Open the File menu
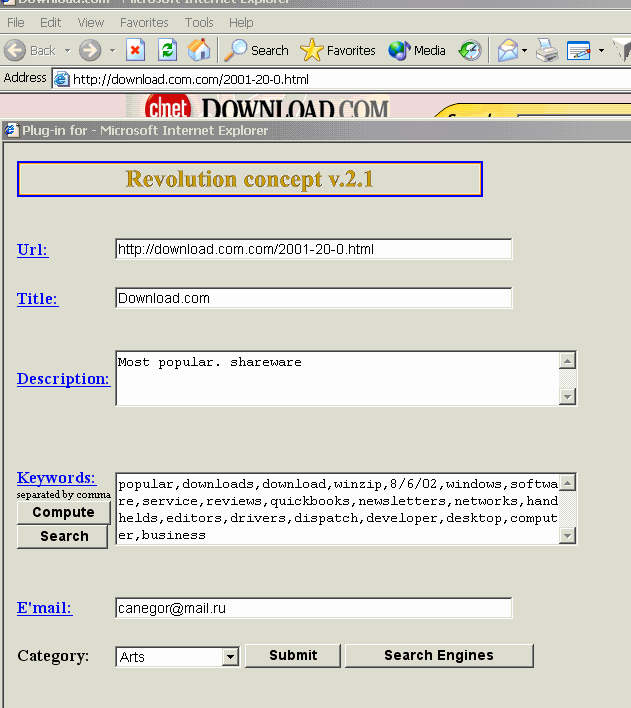 16,23
